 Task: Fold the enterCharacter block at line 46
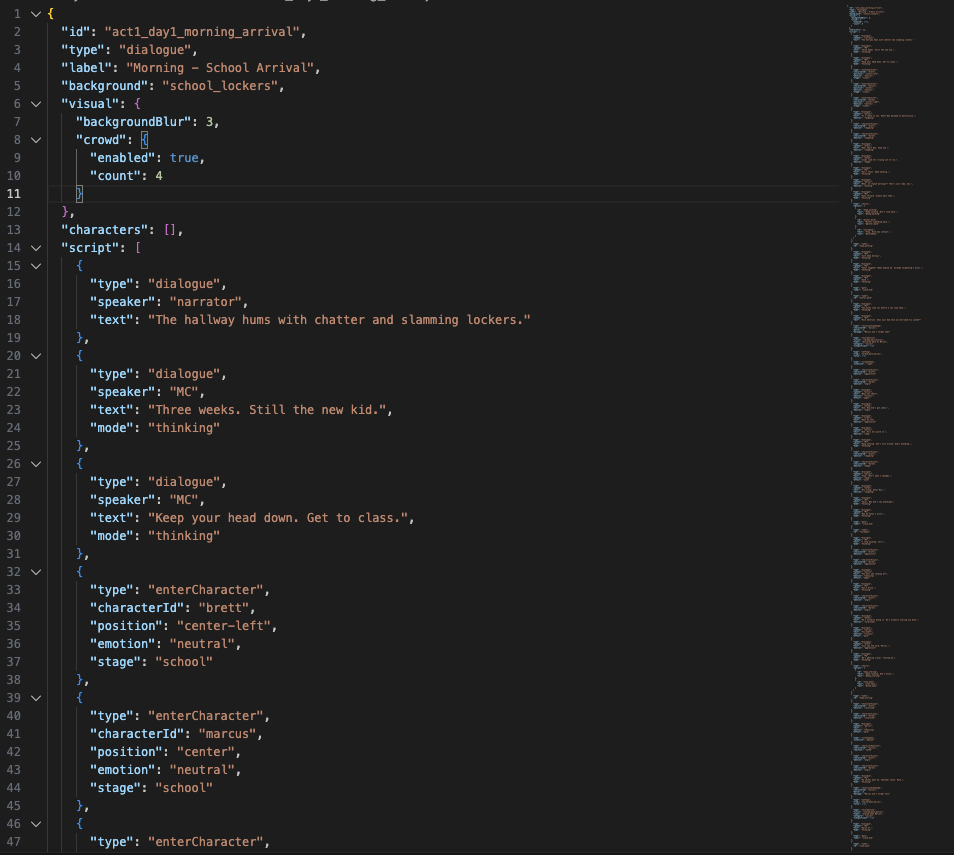(x=36, y=823)
